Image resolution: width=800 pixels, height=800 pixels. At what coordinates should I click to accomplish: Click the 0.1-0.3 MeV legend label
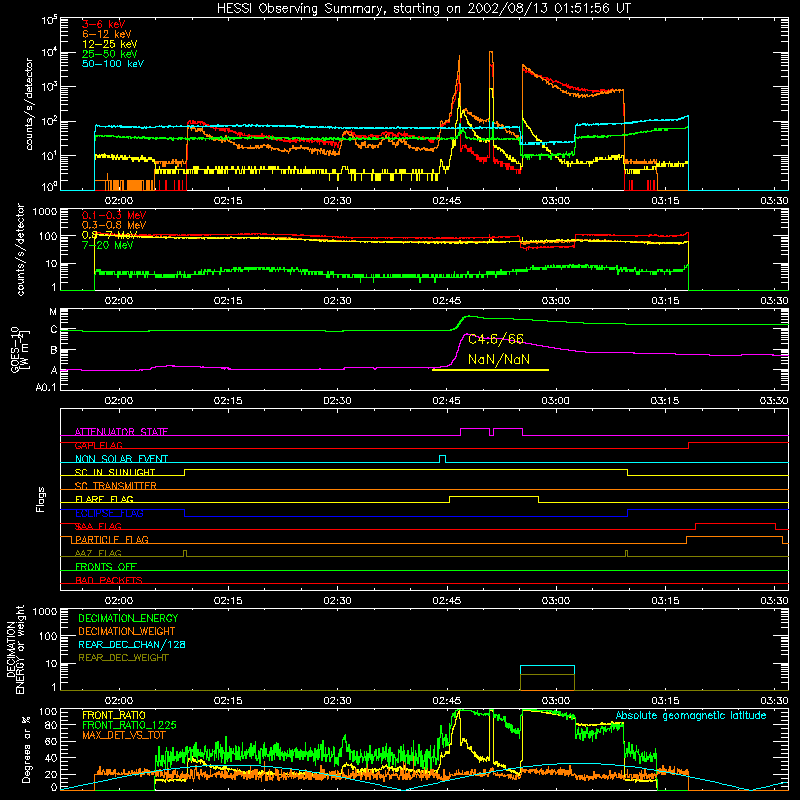click(114, 215)
